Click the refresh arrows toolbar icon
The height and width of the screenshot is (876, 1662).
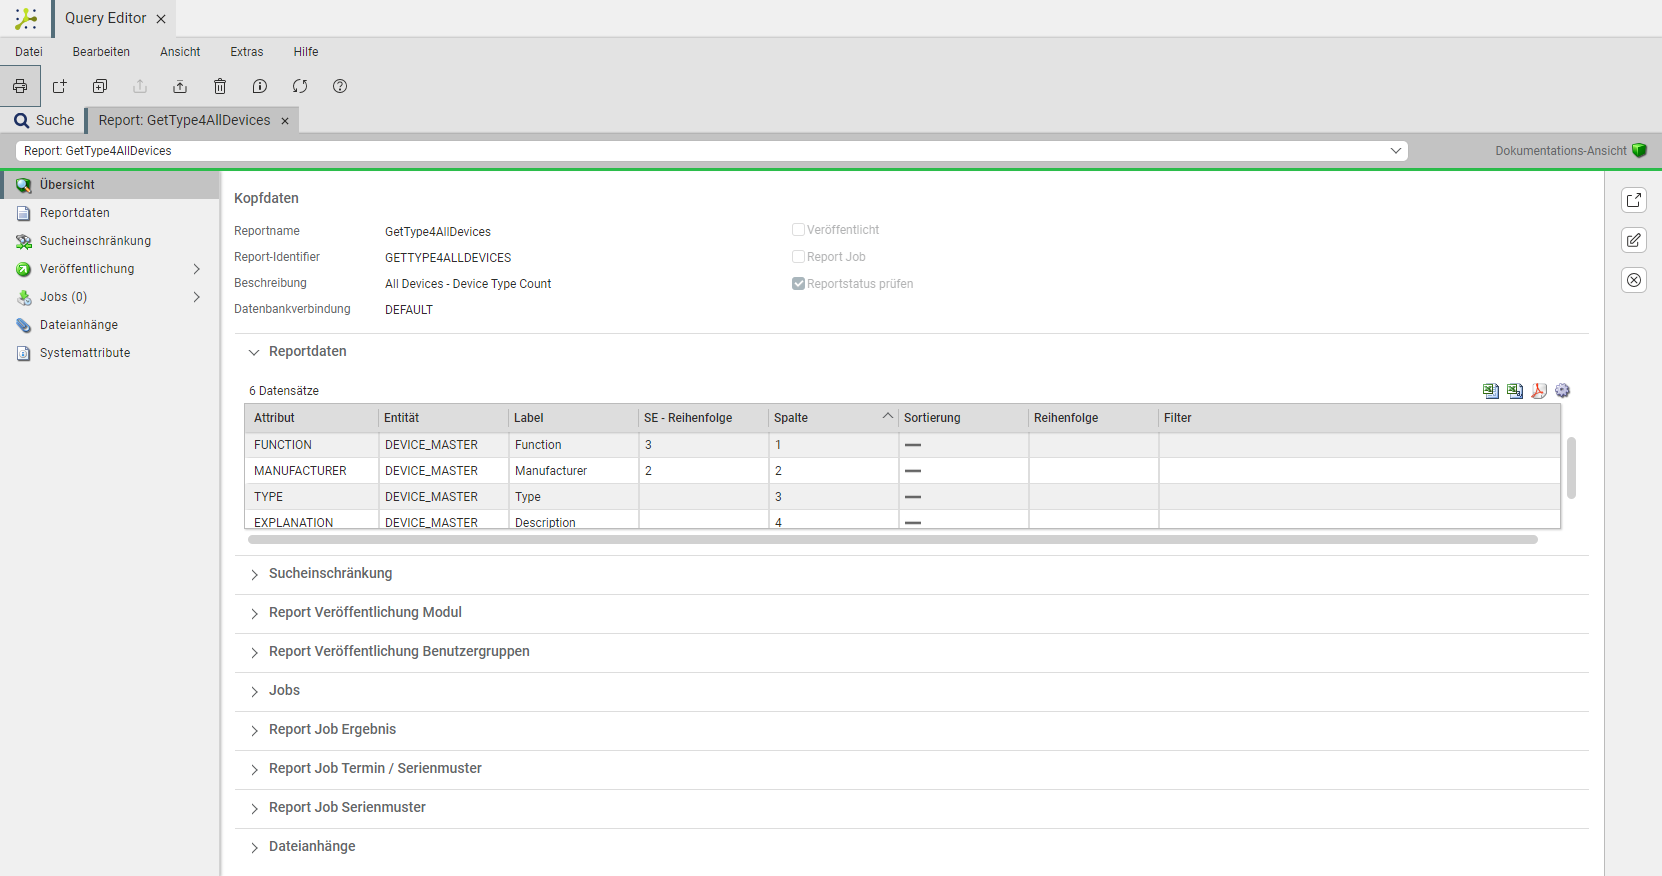[300, 86]
